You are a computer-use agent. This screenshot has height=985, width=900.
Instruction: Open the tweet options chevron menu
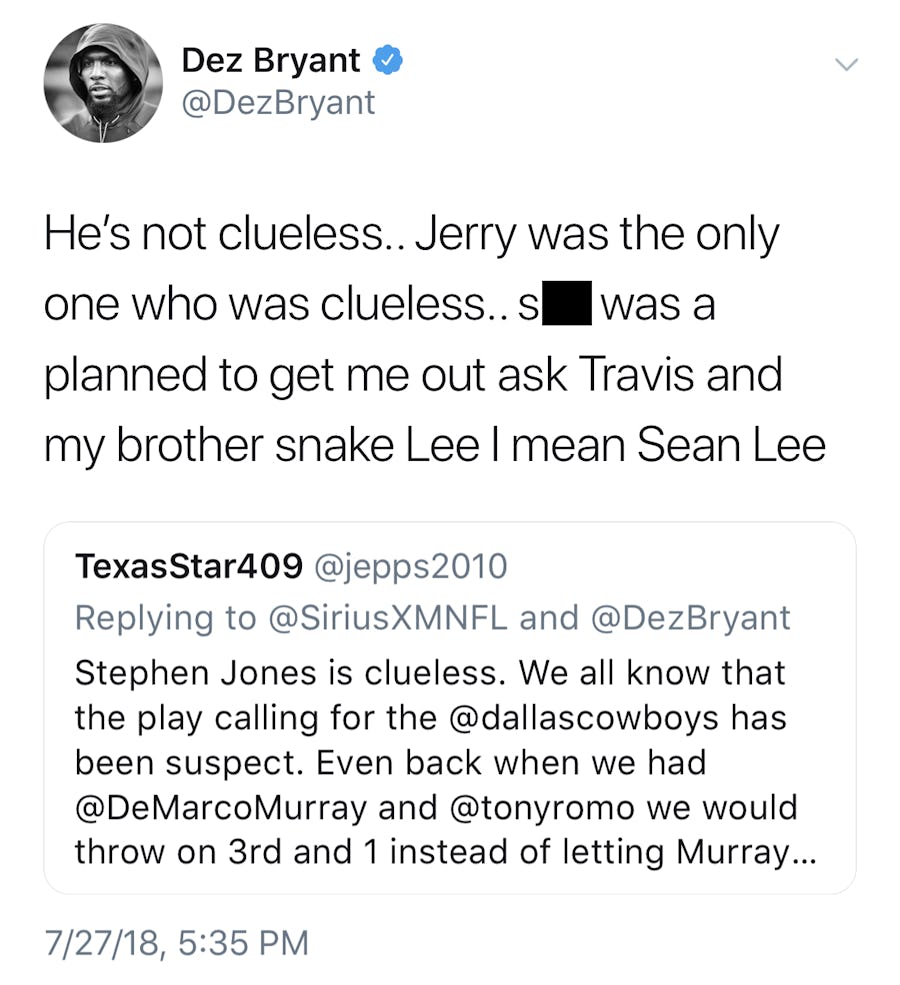pyautogui.click(x=846, y=64)
